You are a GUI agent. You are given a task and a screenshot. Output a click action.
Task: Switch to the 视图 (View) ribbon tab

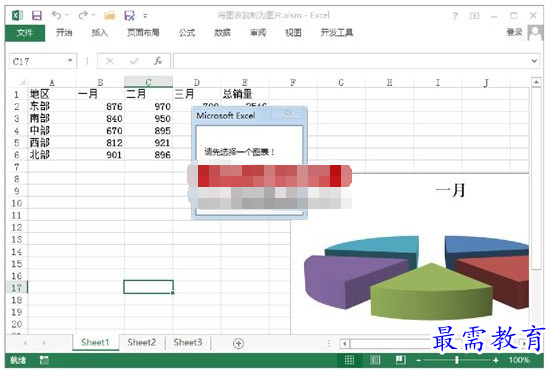(293, 33)
